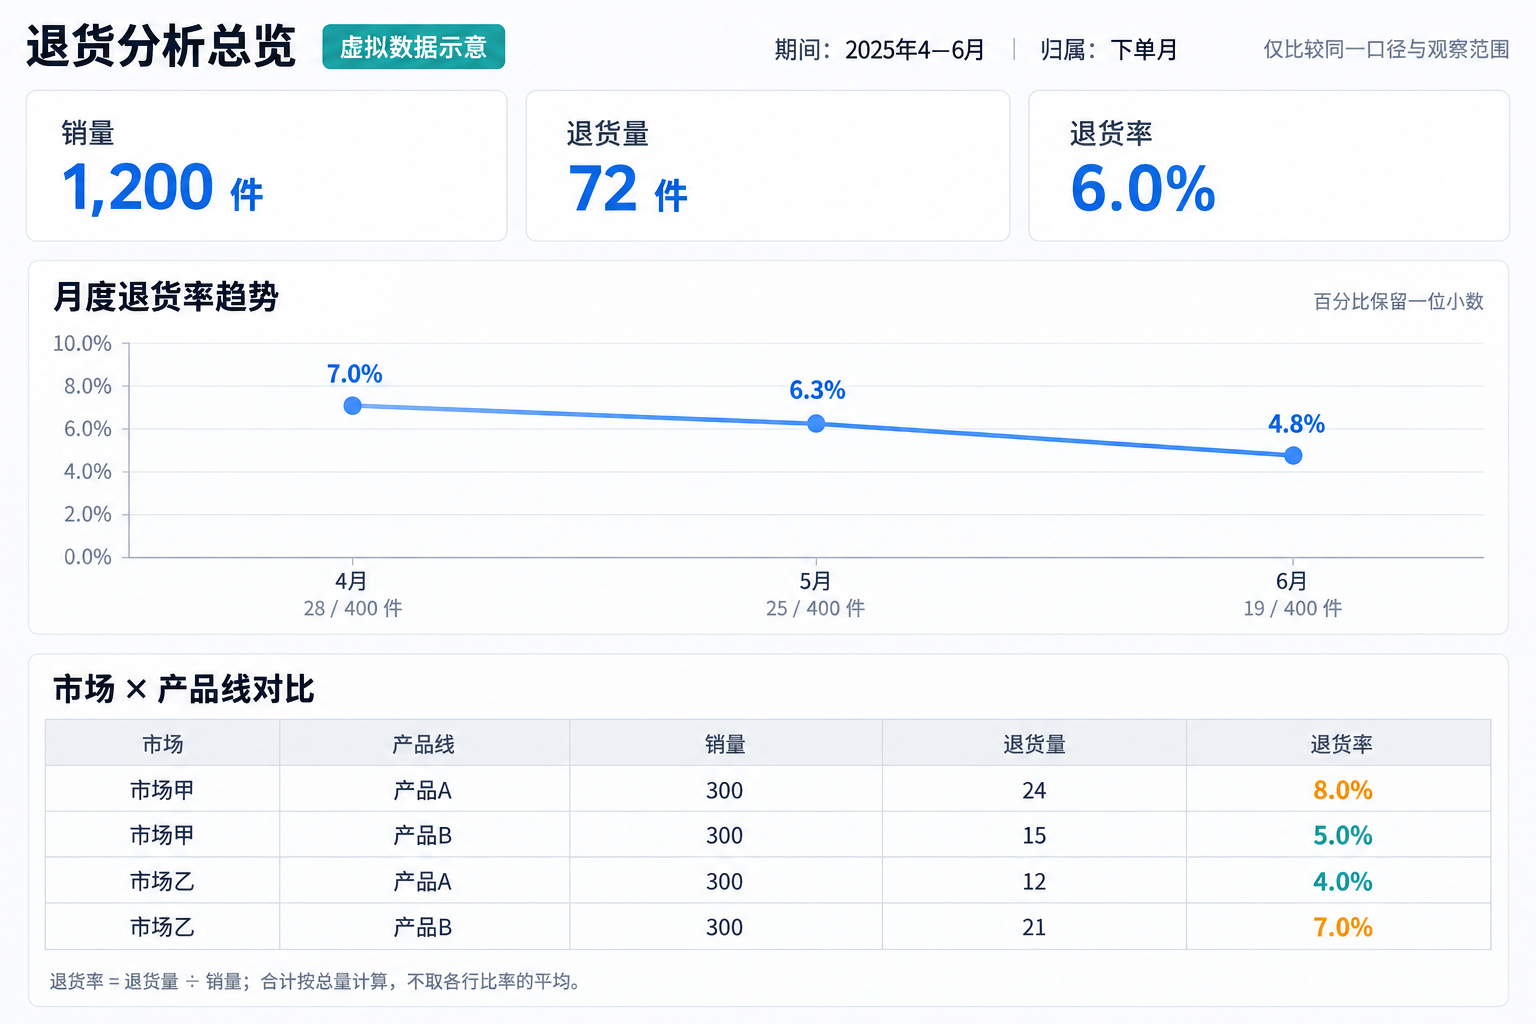Click the 4月 x-axis label
Viewport: 1536px width, 1024px height.
coord(351,581)
